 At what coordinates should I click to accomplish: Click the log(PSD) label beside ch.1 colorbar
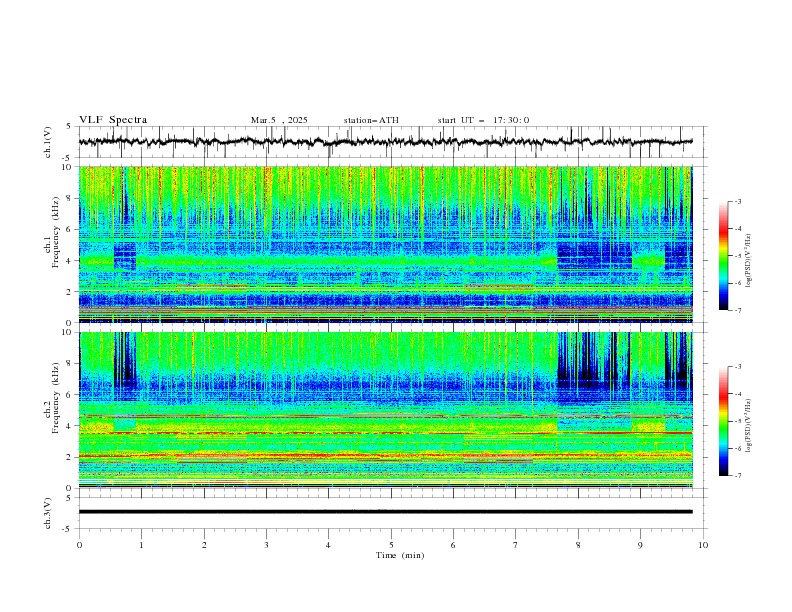coord(748,261)
